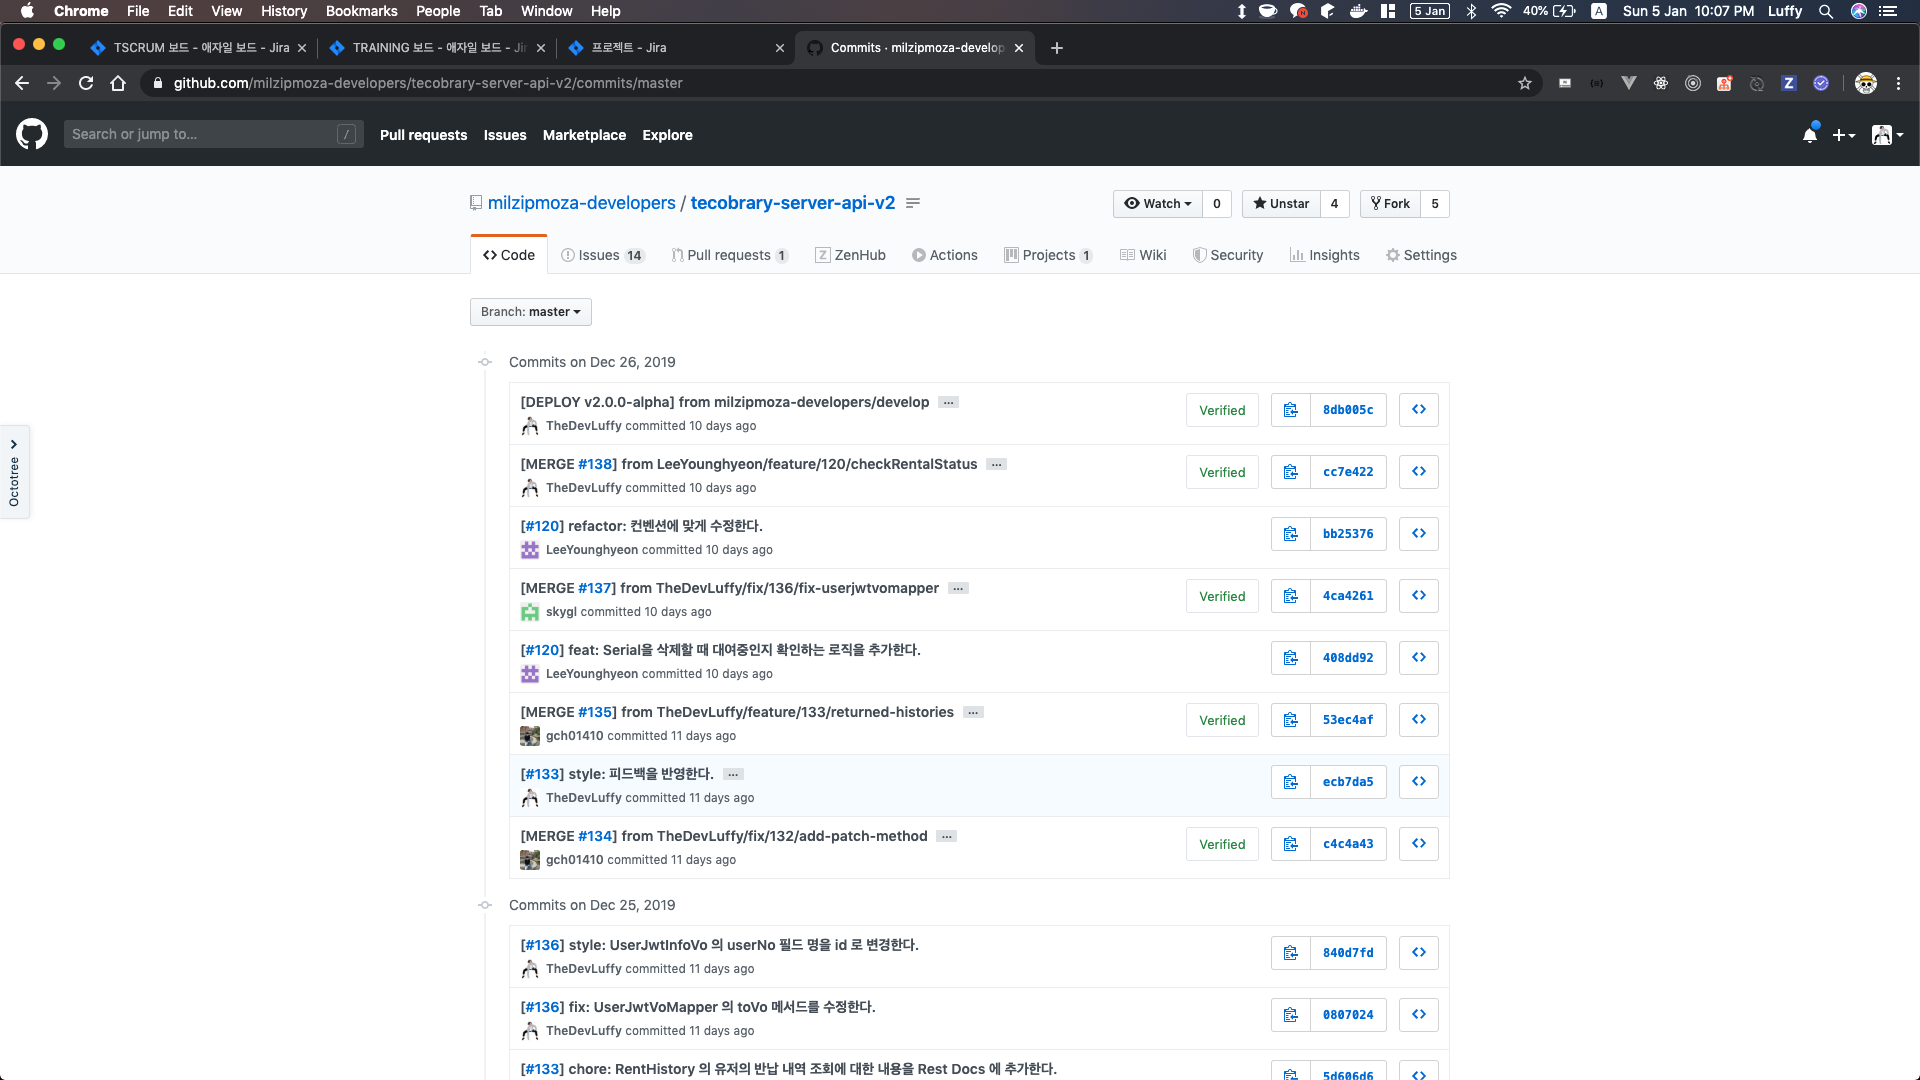Browse repository at commit cc7e422

[1418, 472]
